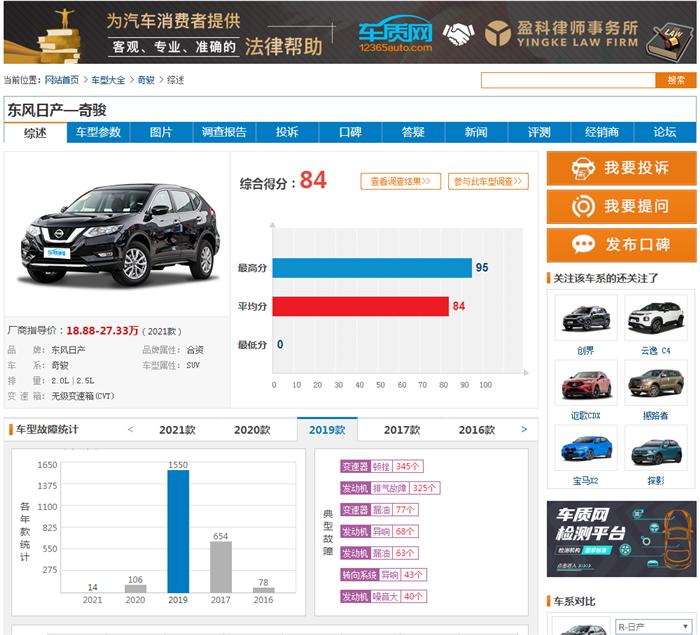This screenshot has height=635, width=700.
Task: Click the gray 2020 bar showing 106
Action: point(135,589)
